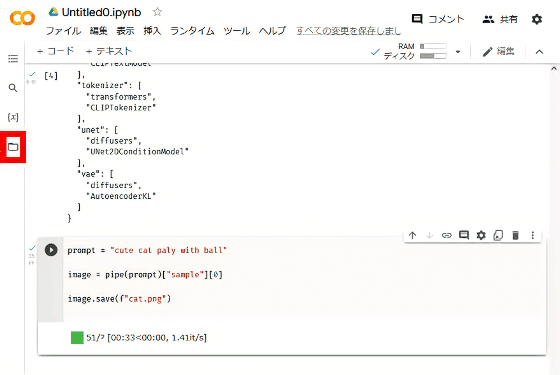Star the Untitled0.ipynb notebook
Viewport: 560px width, 375px height.
click(157, 12)
